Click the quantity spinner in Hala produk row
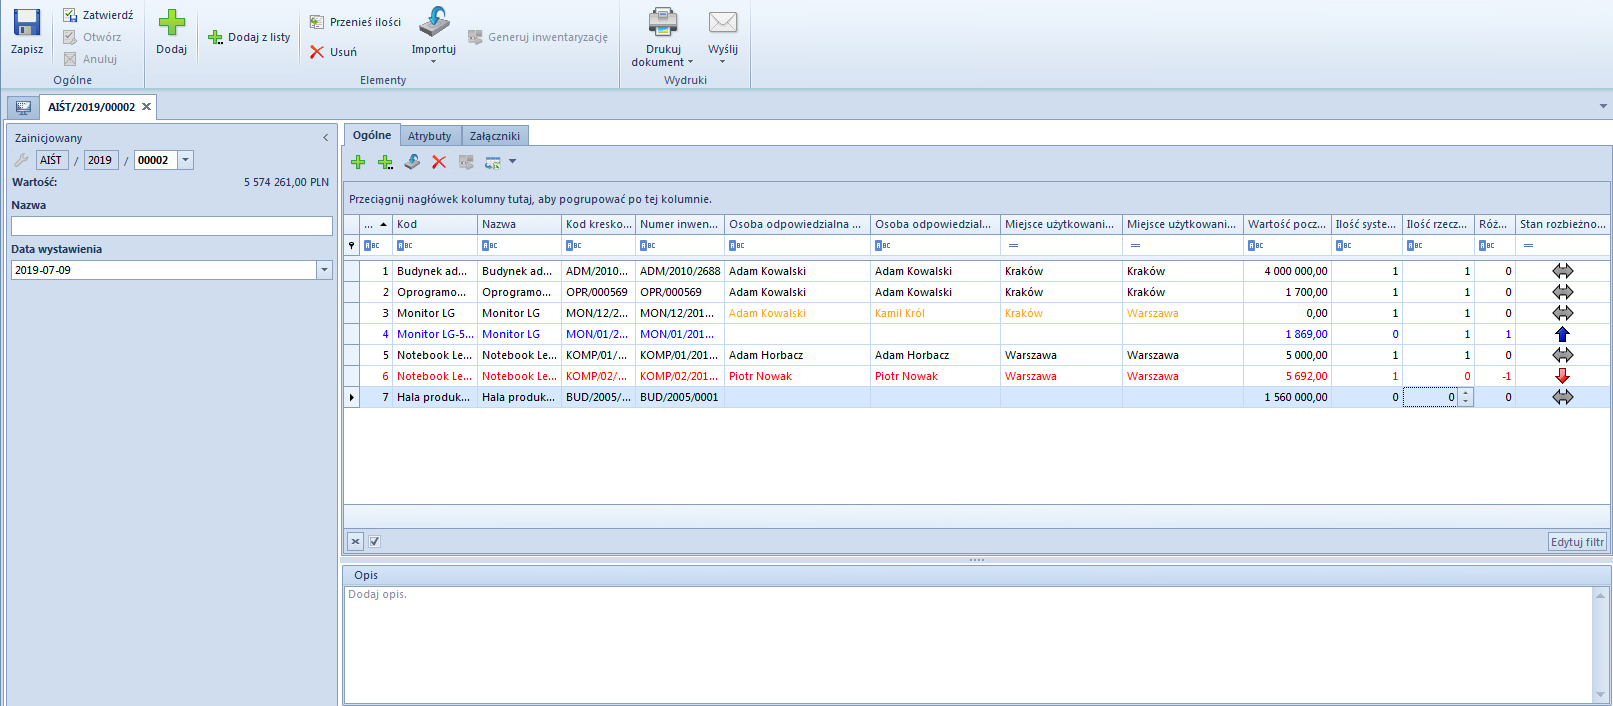 (1465, 397)
